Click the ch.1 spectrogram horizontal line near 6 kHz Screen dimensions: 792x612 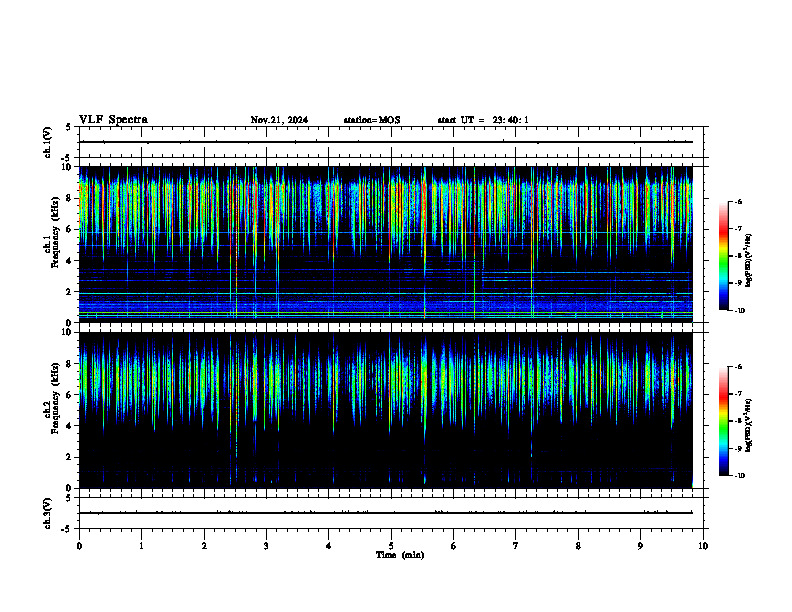[386, 233]
